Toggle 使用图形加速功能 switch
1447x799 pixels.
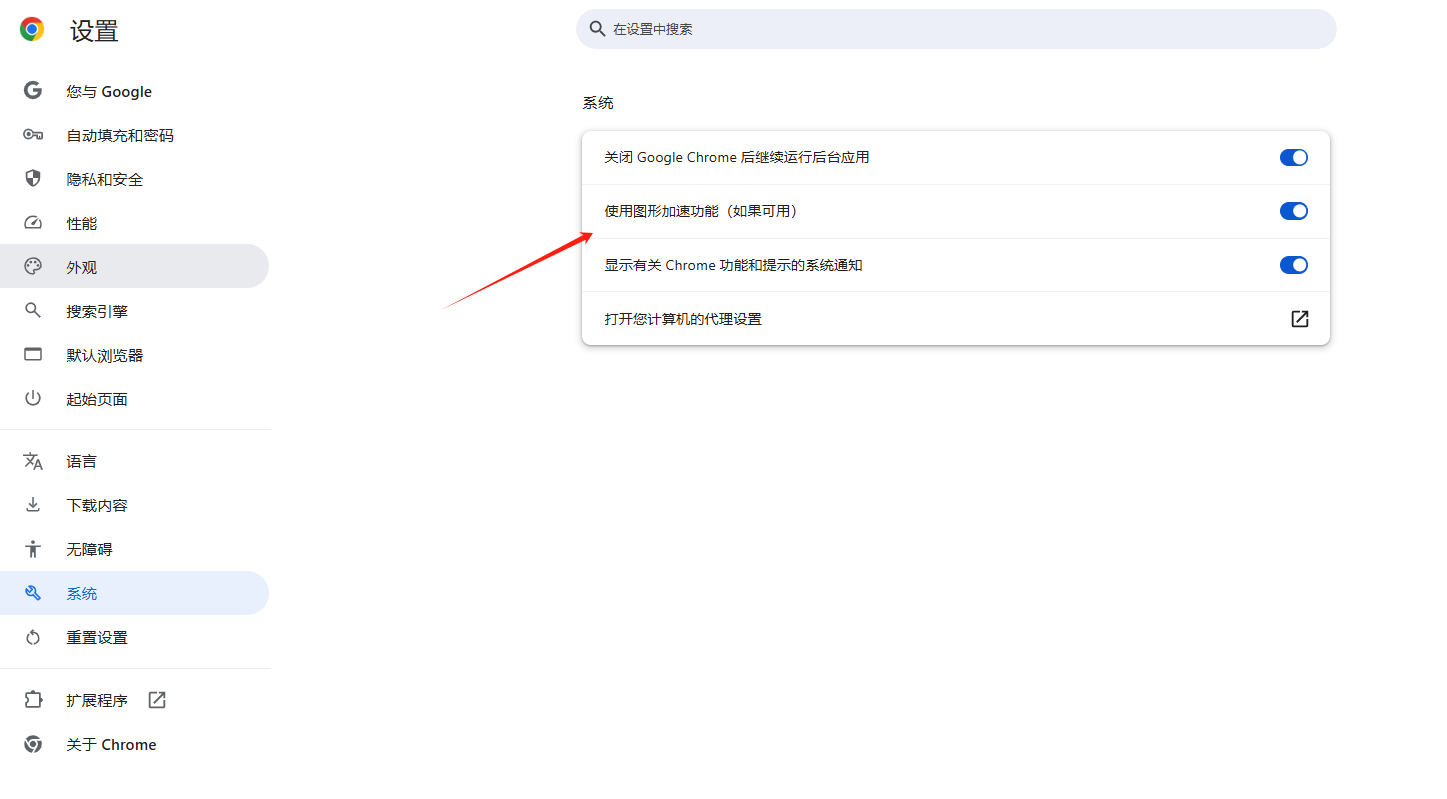(x=1294, y=211)
